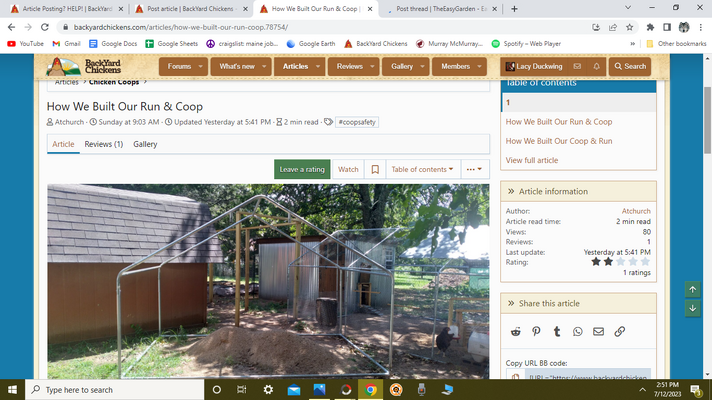The width and height of the screenshot is (712, 400).
Task: Switch to the Reviews (1) tab
Action: coord(104,144)
